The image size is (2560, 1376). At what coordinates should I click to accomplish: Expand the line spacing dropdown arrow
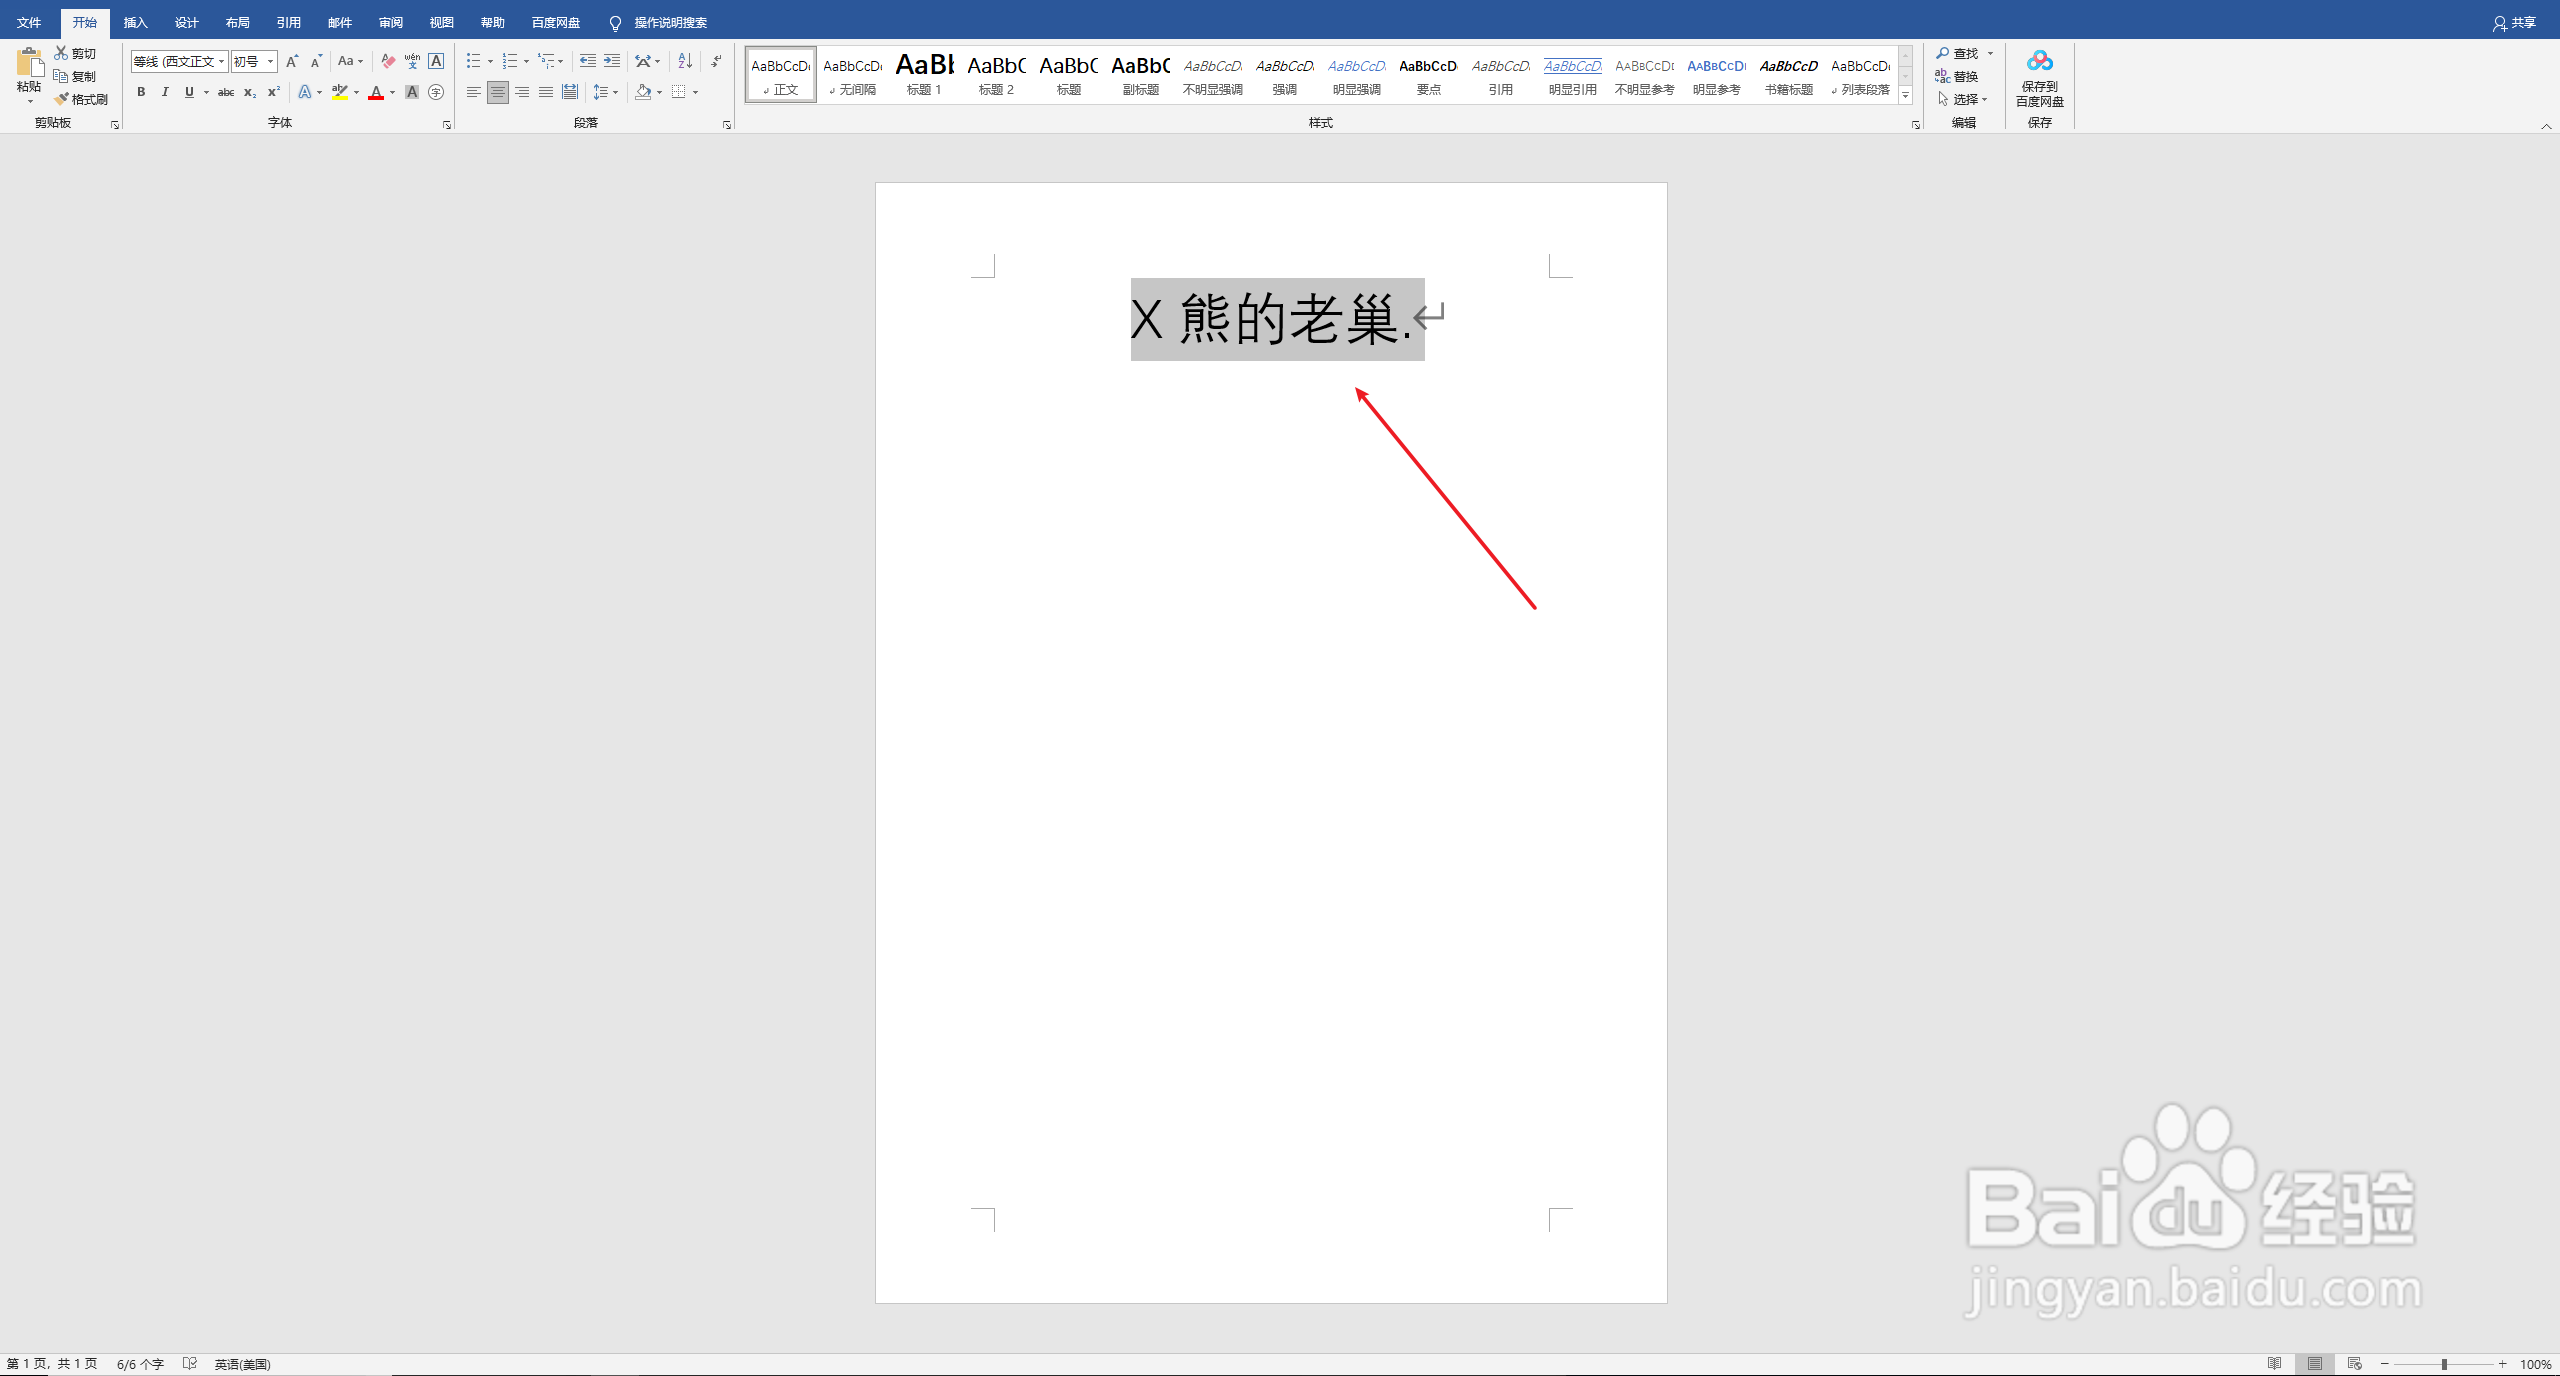click(x=615, y=92)
